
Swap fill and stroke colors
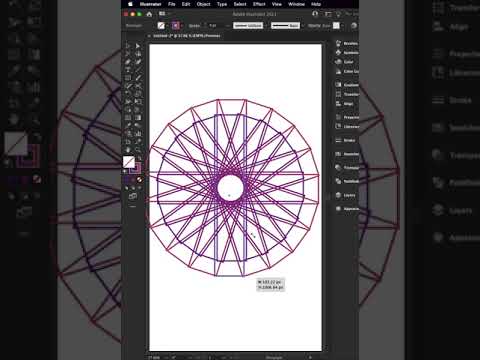139,158
